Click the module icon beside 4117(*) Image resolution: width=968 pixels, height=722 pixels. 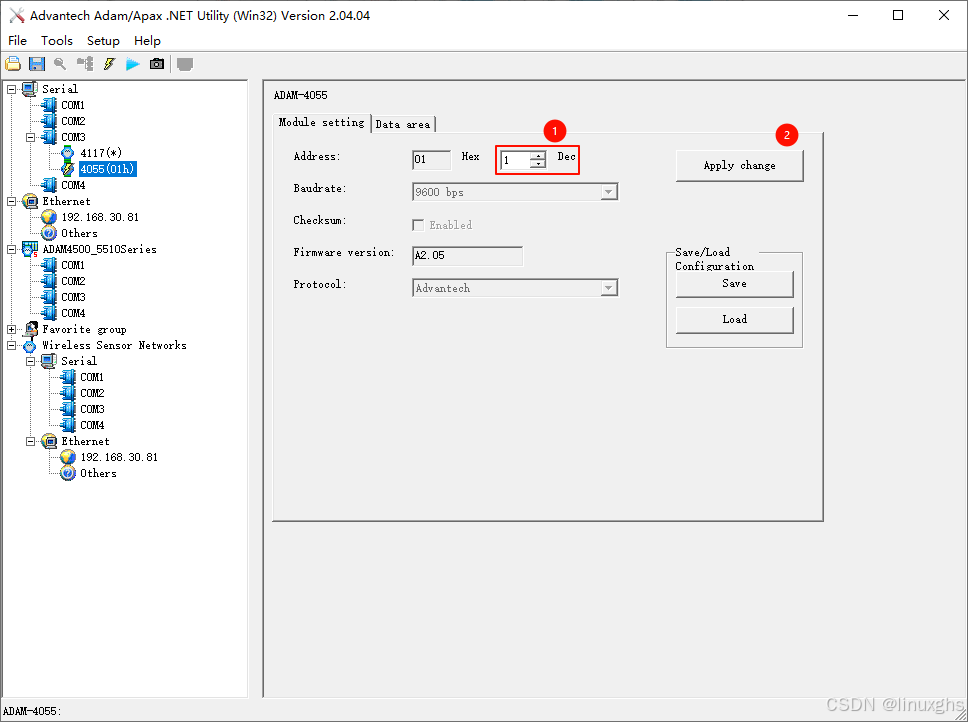[68, 152]
